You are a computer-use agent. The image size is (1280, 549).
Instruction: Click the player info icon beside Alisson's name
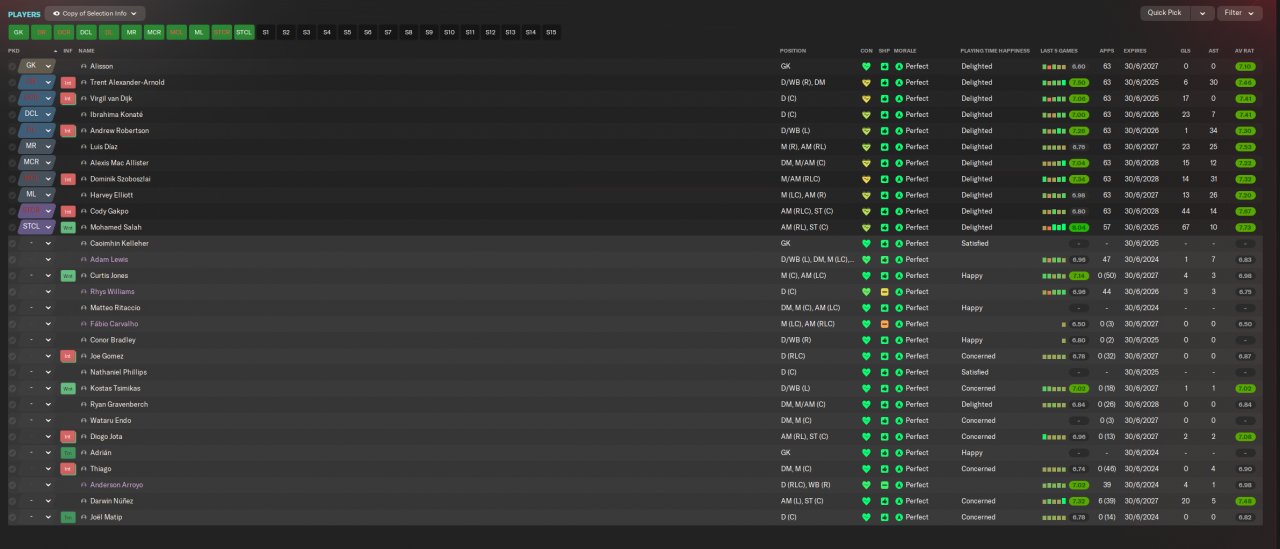84,66
